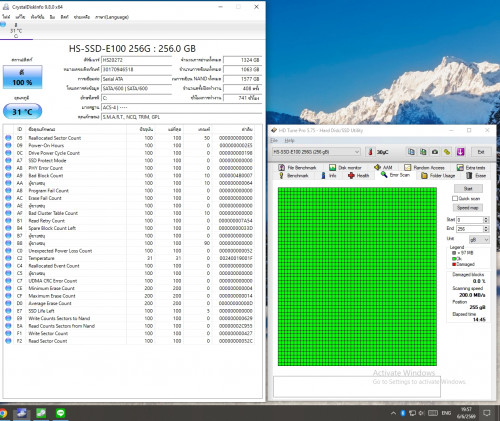
Task: Click the Spare Block Count Left row
Action: pos(129,228)
